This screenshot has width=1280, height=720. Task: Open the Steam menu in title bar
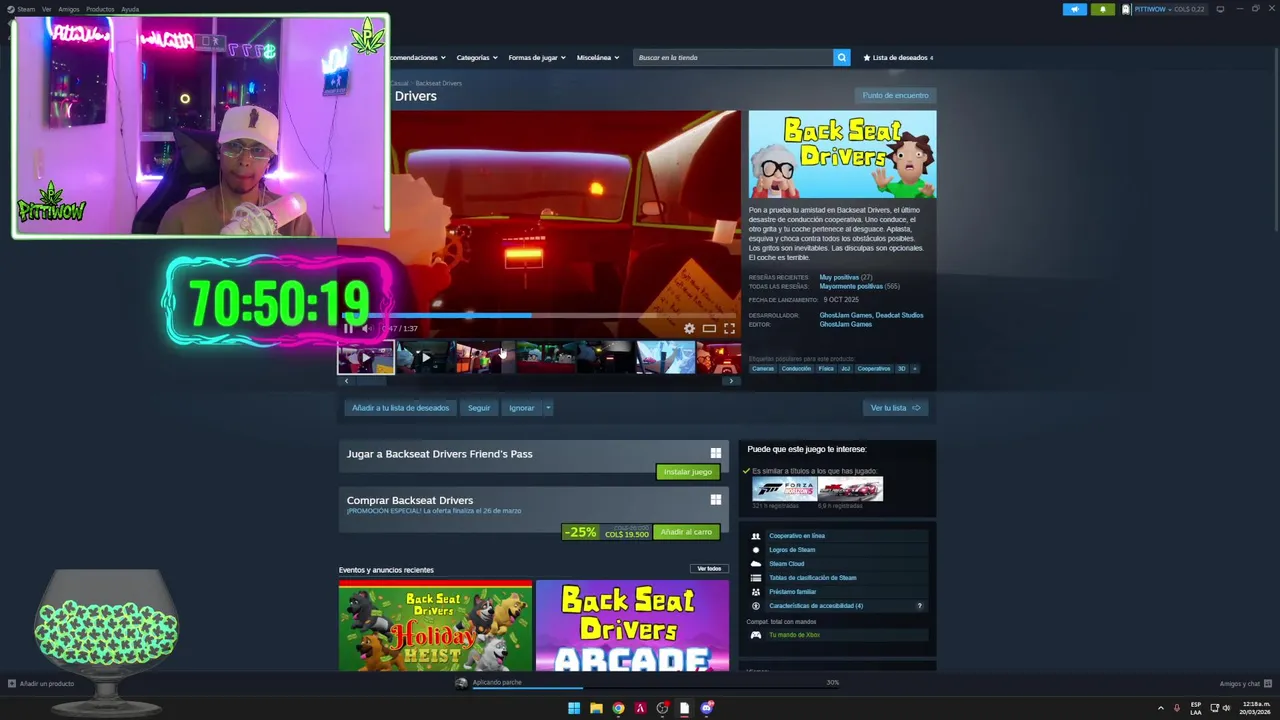point(25,9)
